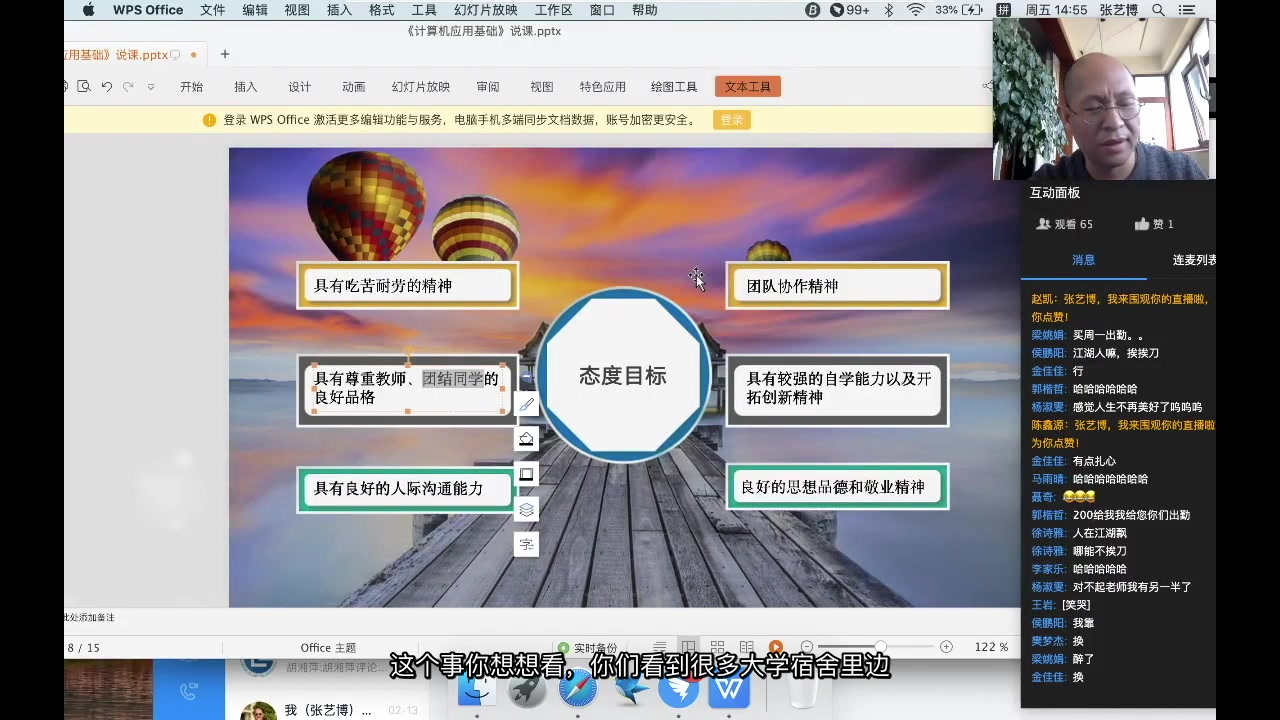The image size is (1280, 720).
Task: Open the 格式 menu in menu bar
Action: (382, 10)
